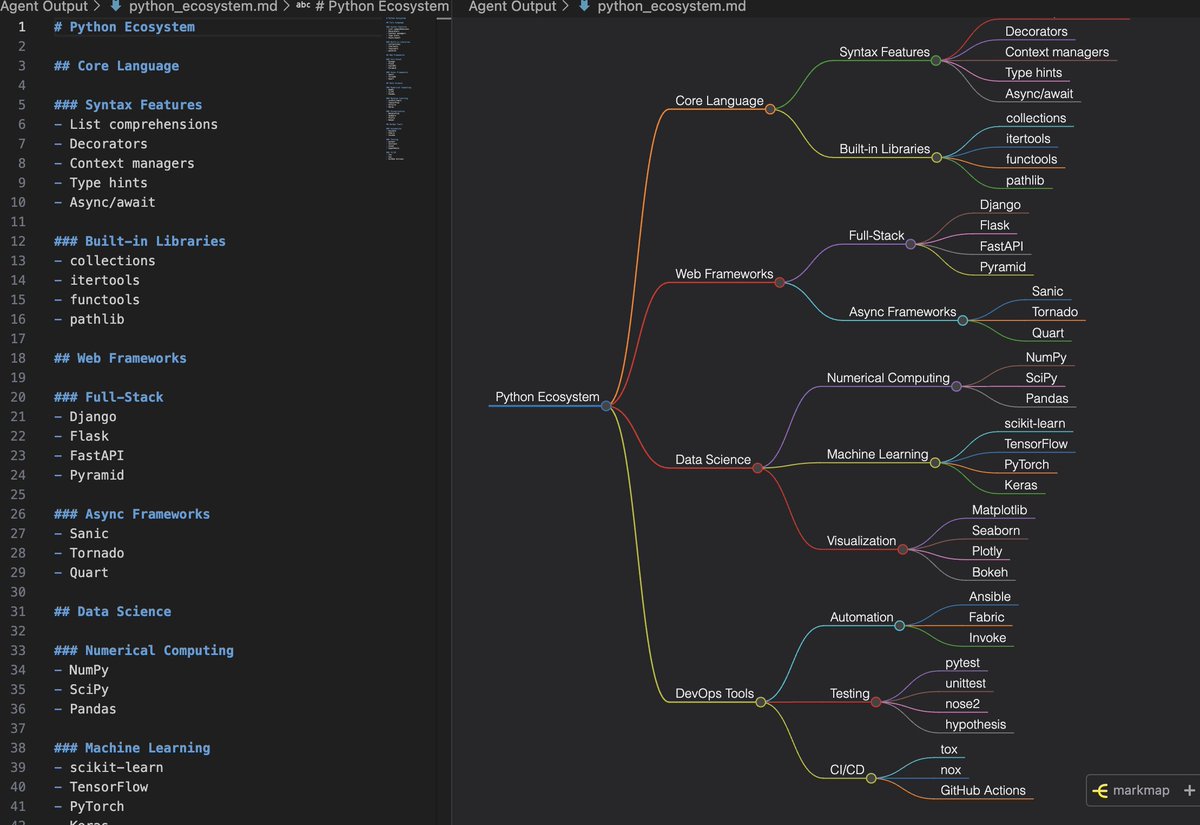Image resolution: width=1200 pixels, height=825 pixels.
Task: Collapse the Web Frameworks branch circle
Action: pos(779,282)
